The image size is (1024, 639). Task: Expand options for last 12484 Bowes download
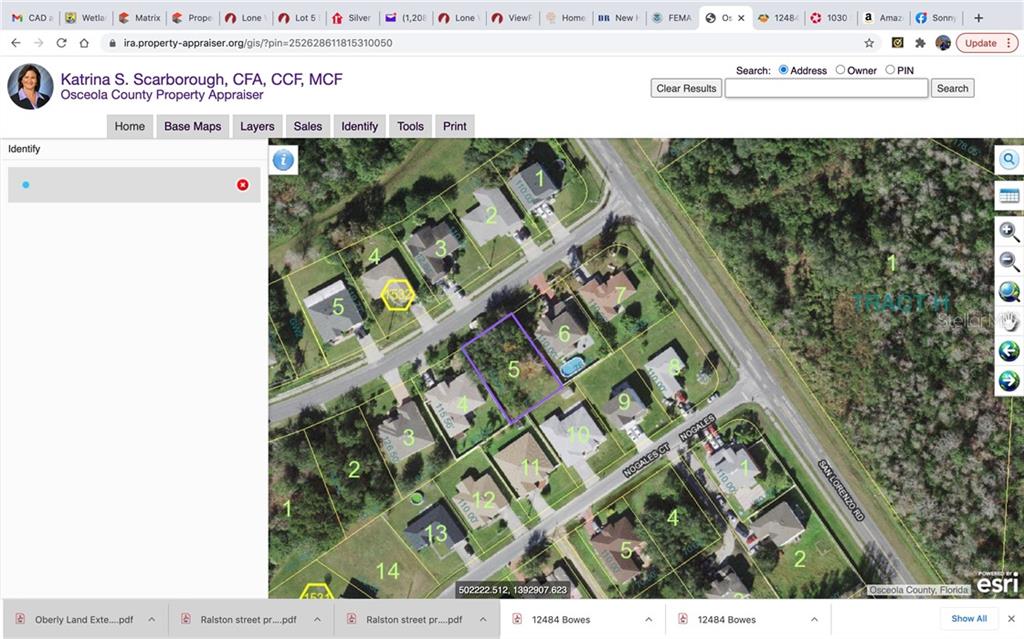click(x=815, y=619)
